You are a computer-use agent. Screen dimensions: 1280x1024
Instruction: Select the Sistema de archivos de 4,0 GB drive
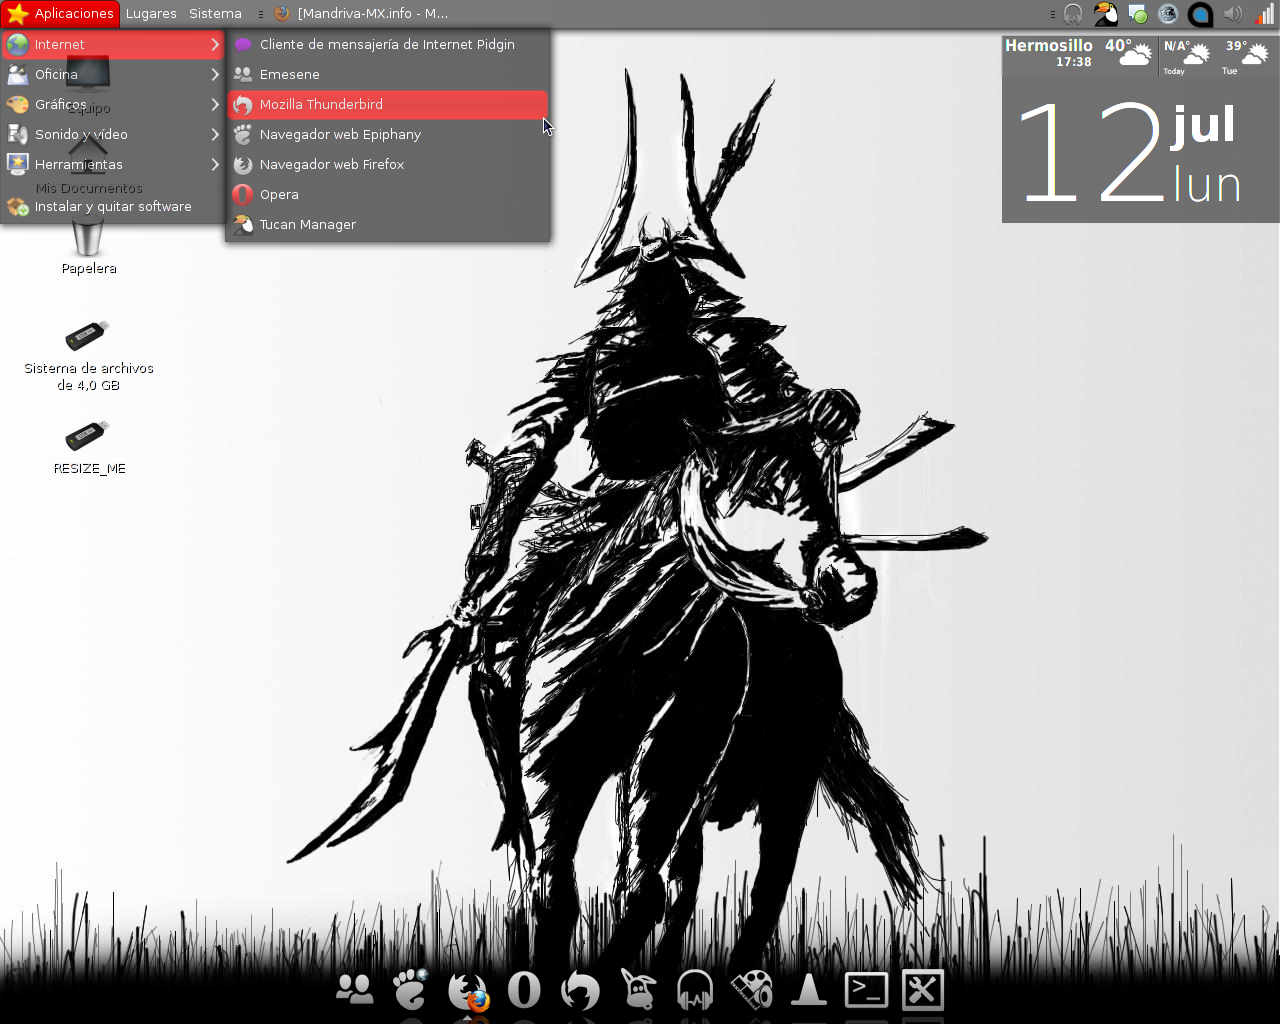(89, 354)
